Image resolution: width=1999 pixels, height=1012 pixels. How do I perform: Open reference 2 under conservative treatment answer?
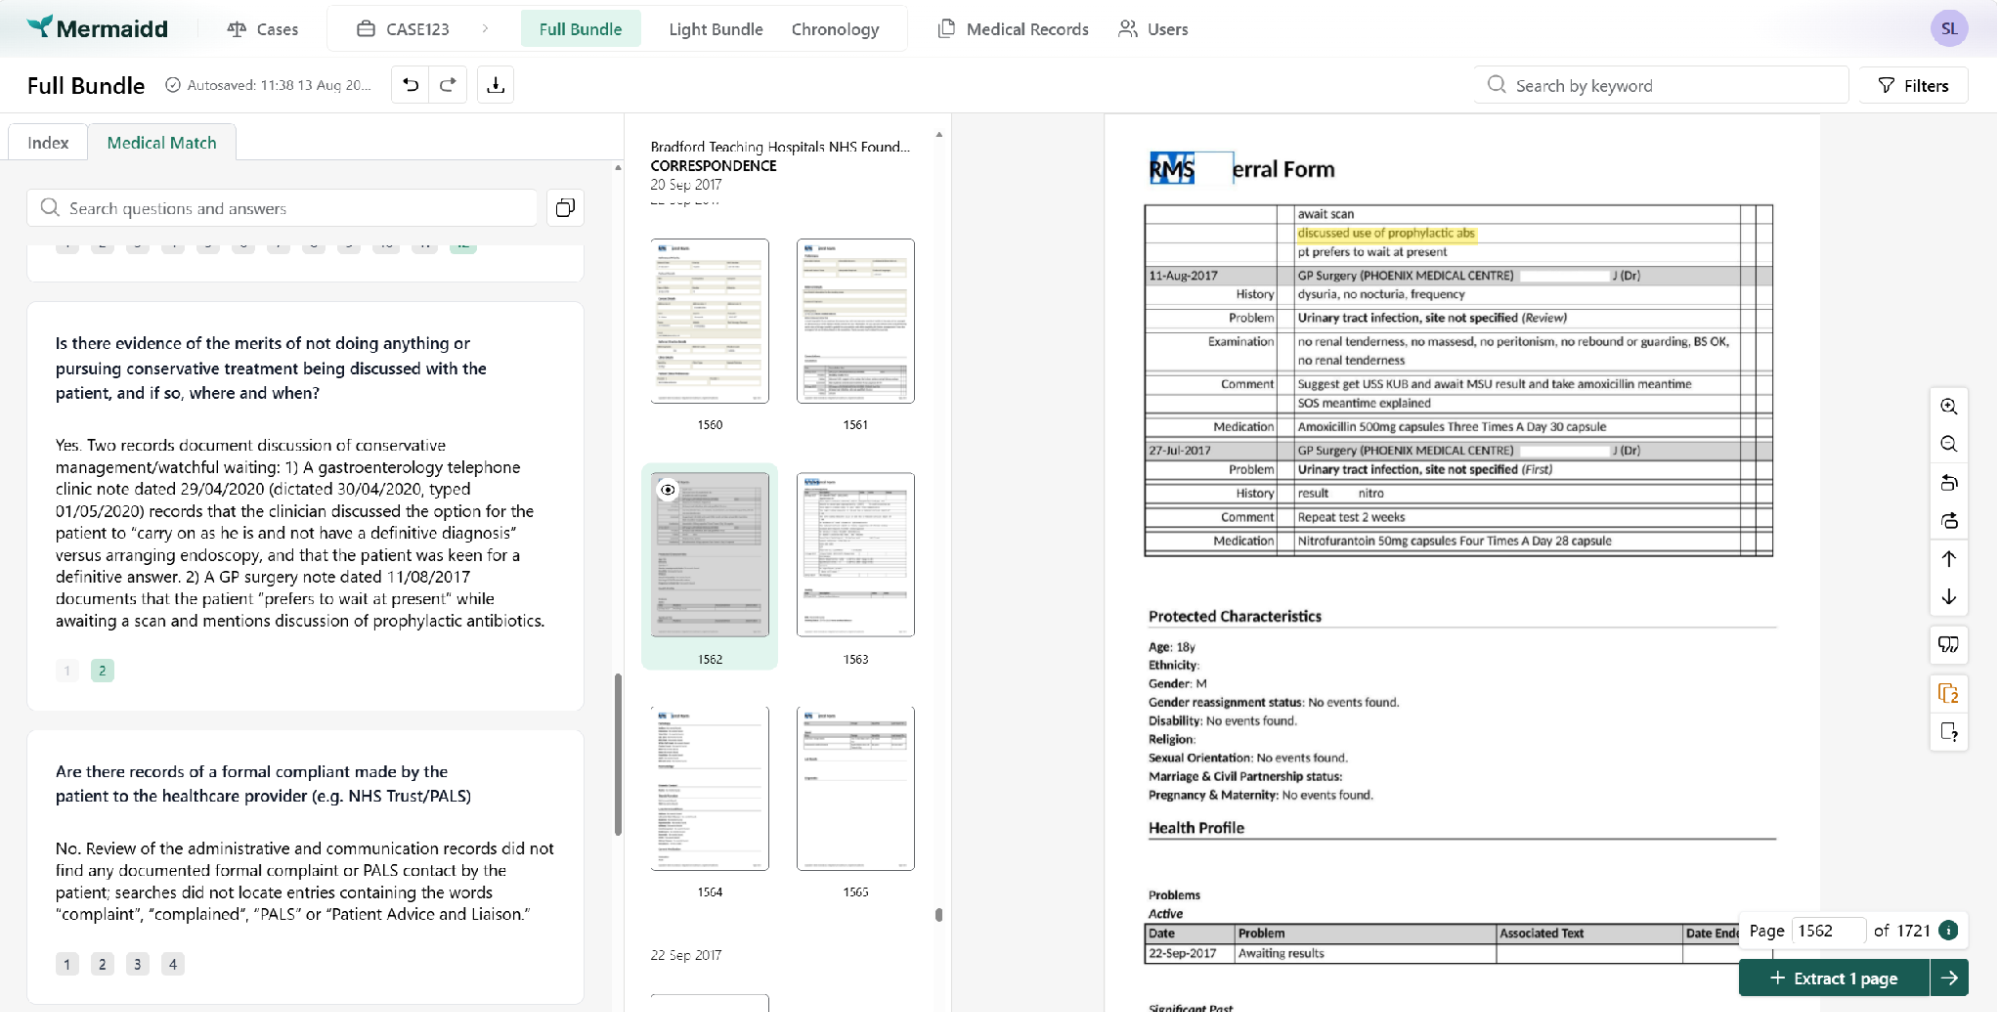click(102, 670)
